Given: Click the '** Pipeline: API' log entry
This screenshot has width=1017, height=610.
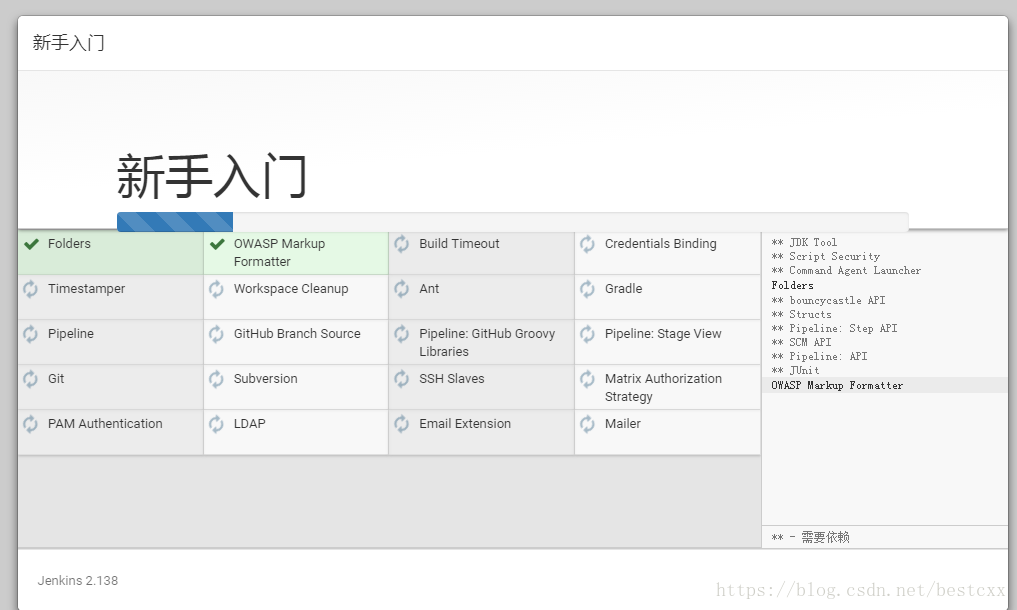Looking at the screenshot, I should 819,356.
